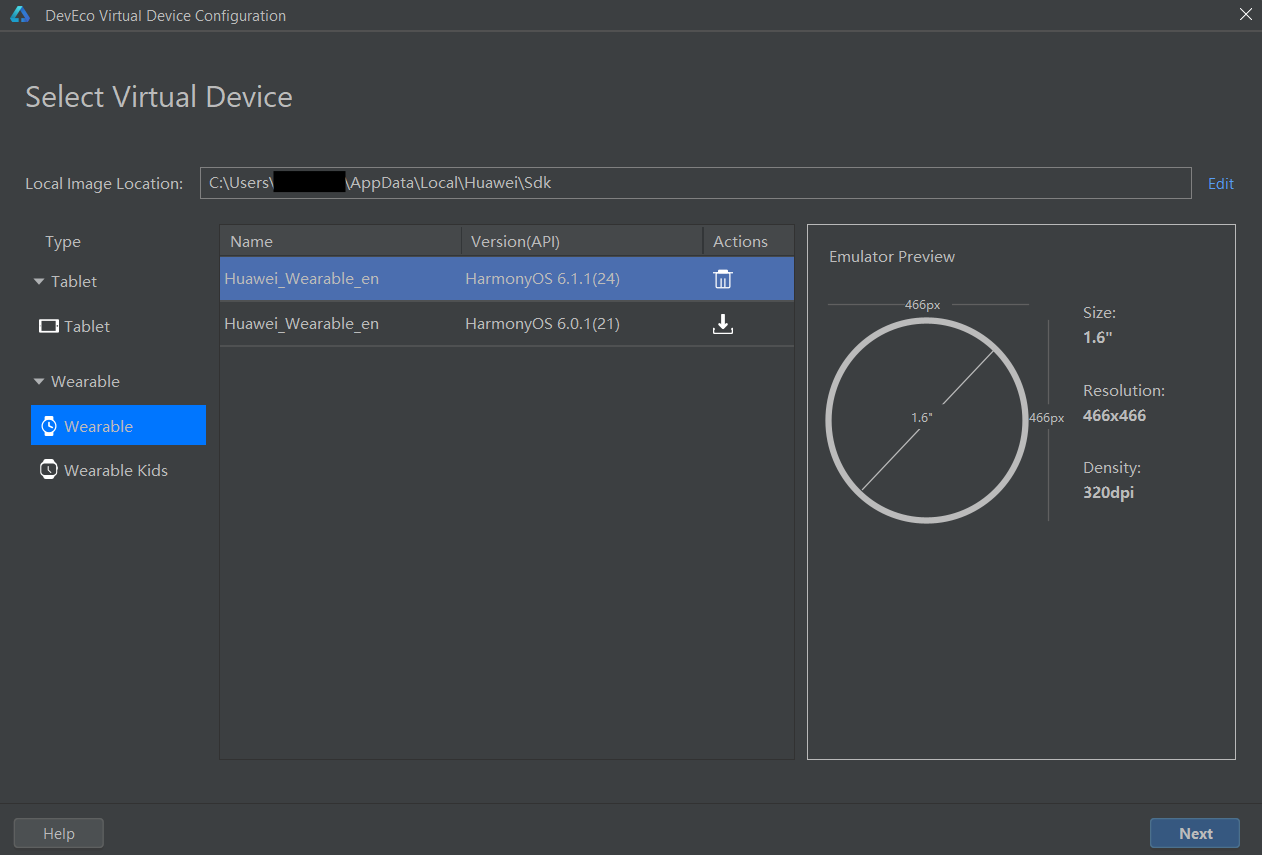Collapse the Wearable type group

click(39, 382)
